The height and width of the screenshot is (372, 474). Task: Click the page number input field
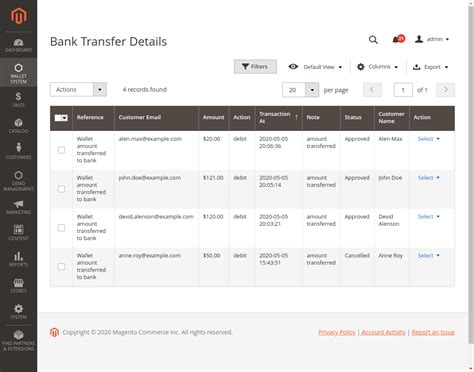pyautogui.click(x=403, y=90)
